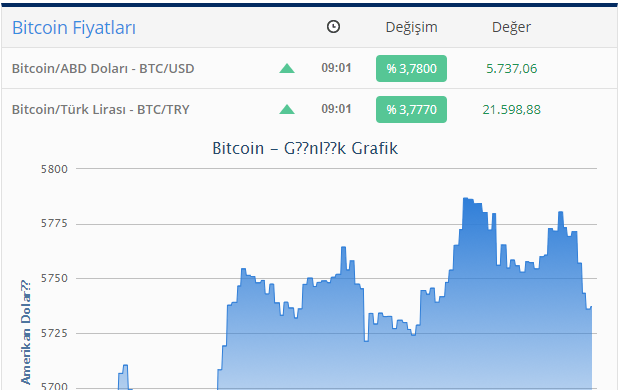
Task: Click the green up arrow for BTC/USD
Action: coord(287,69)
